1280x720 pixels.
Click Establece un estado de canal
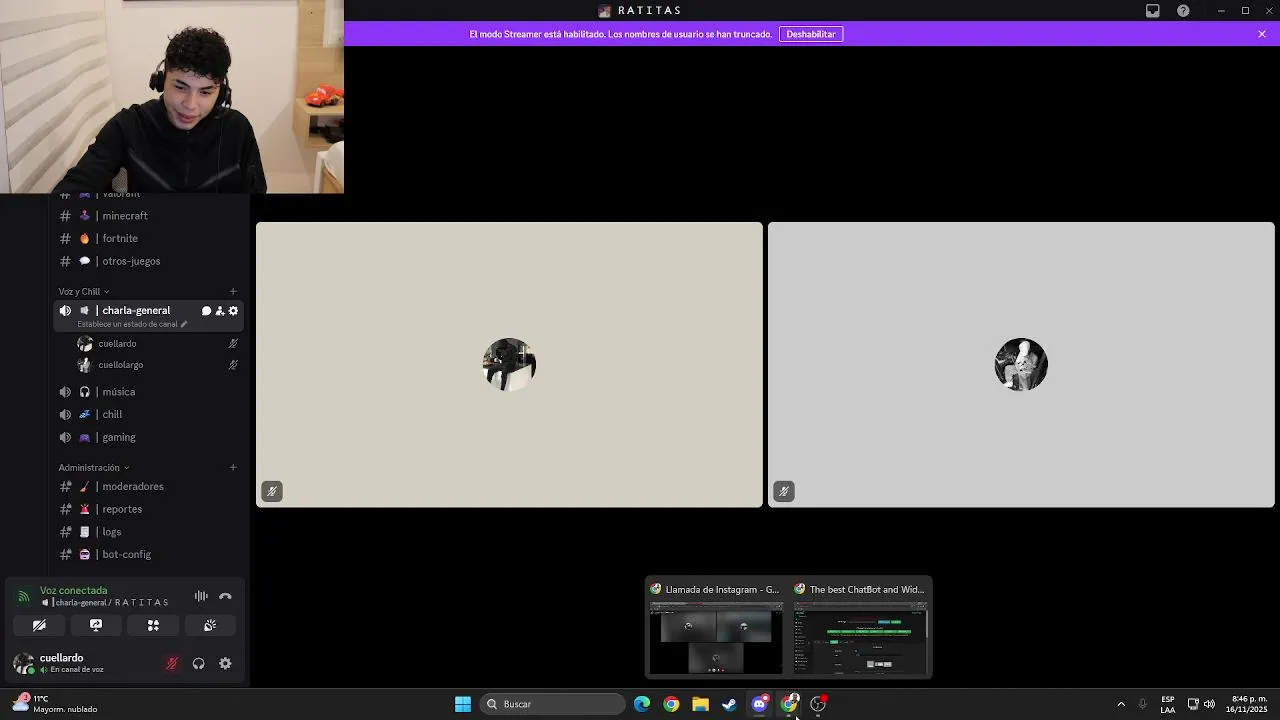pyautogui.click(x=127, y=324)
